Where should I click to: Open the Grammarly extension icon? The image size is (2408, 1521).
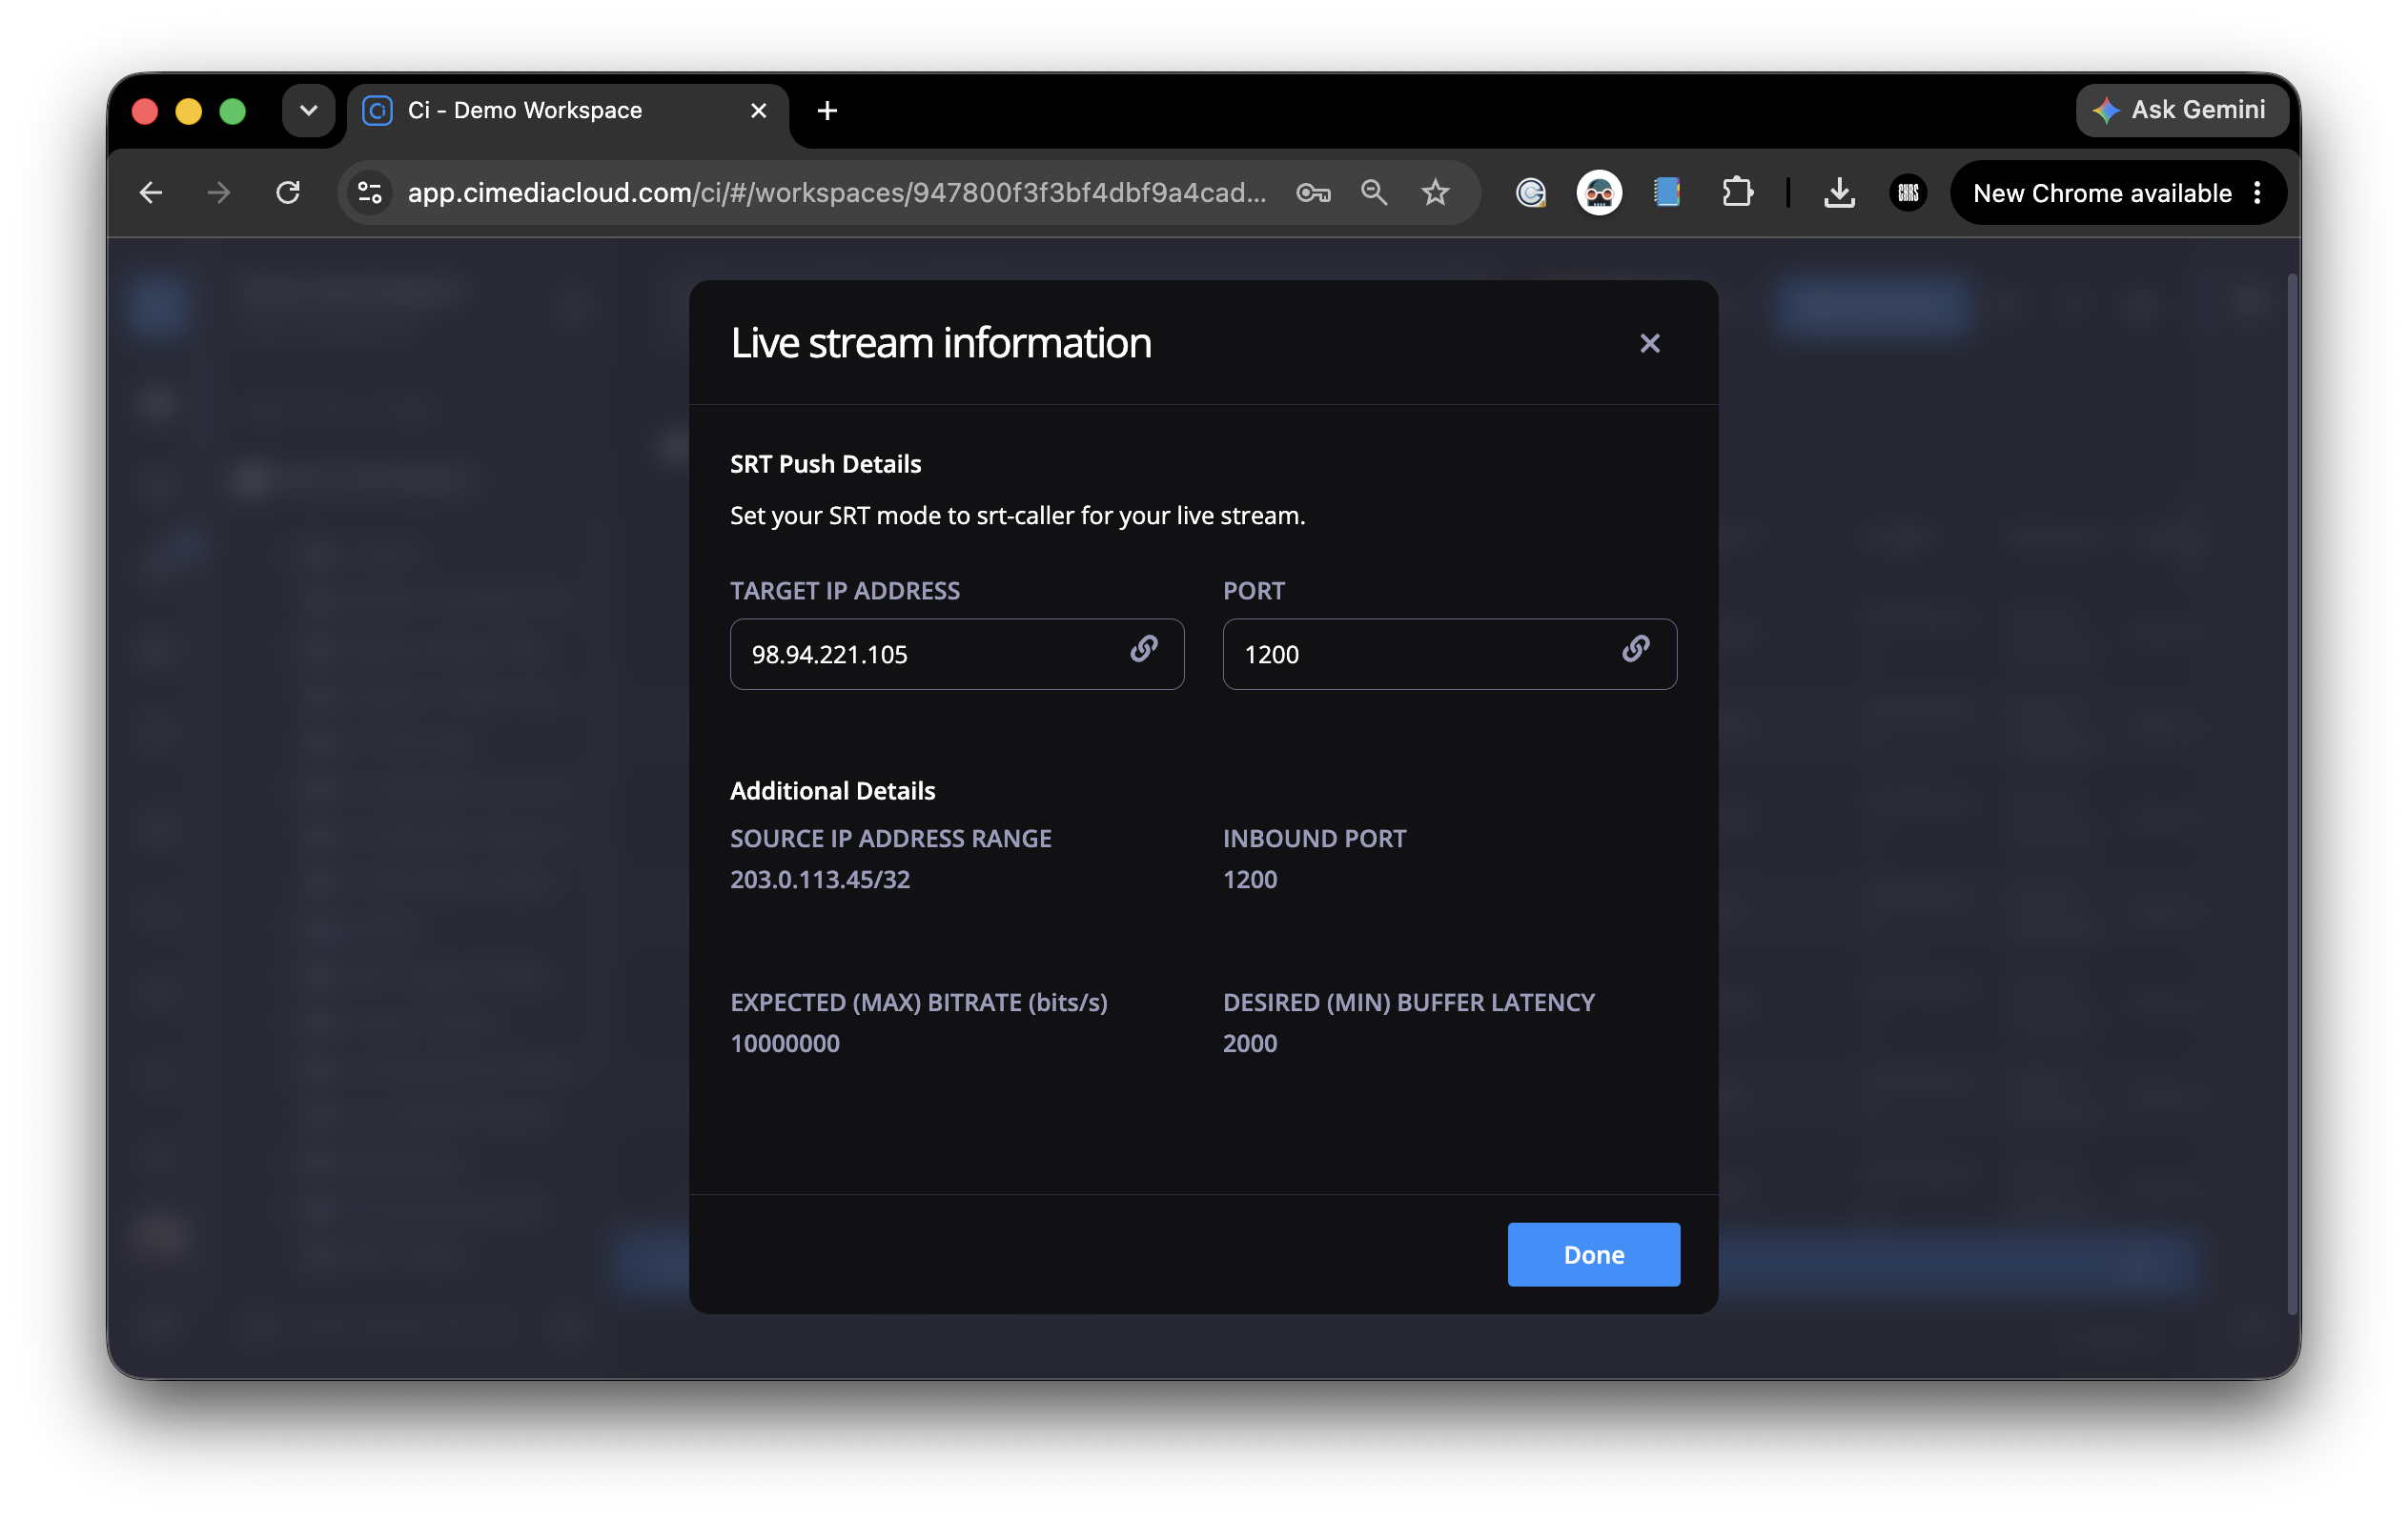[1530, 192]
